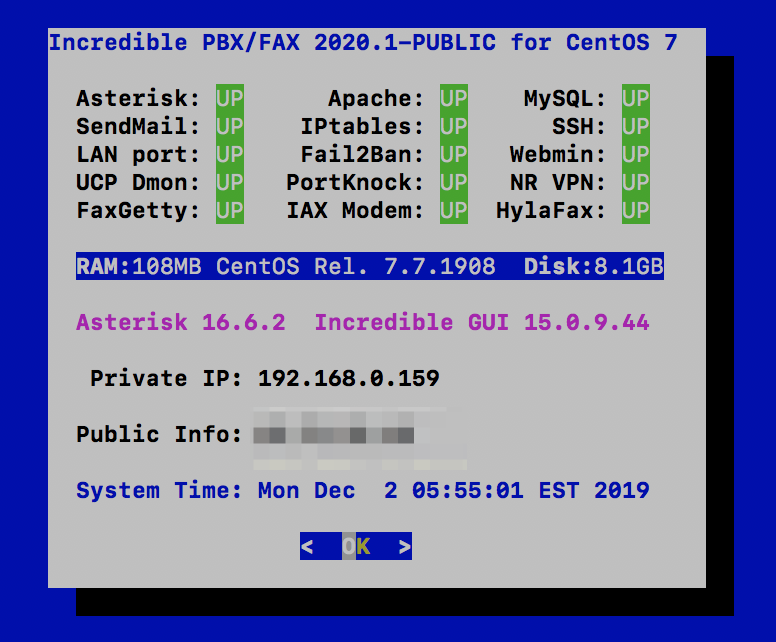Select the FaxGetty UP status
The height and width of the screenshot is (642, 776).
pos(230,210)
